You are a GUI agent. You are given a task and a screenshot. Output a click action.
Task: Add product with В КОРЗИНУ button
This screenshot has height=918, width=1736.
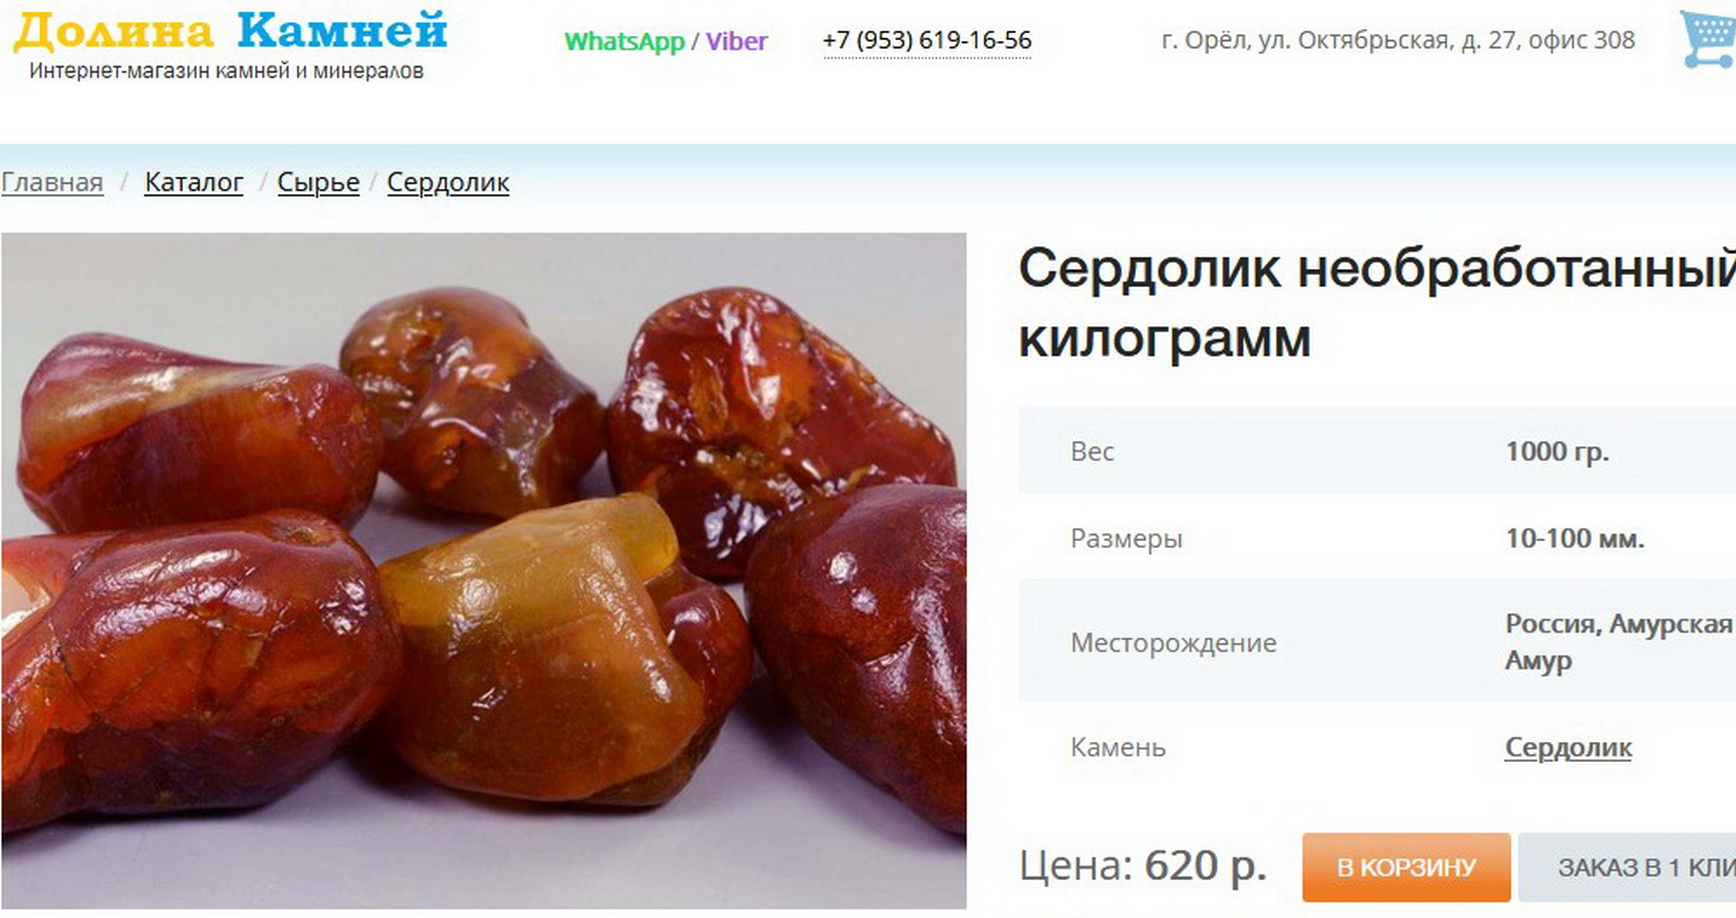[1406, 867]
